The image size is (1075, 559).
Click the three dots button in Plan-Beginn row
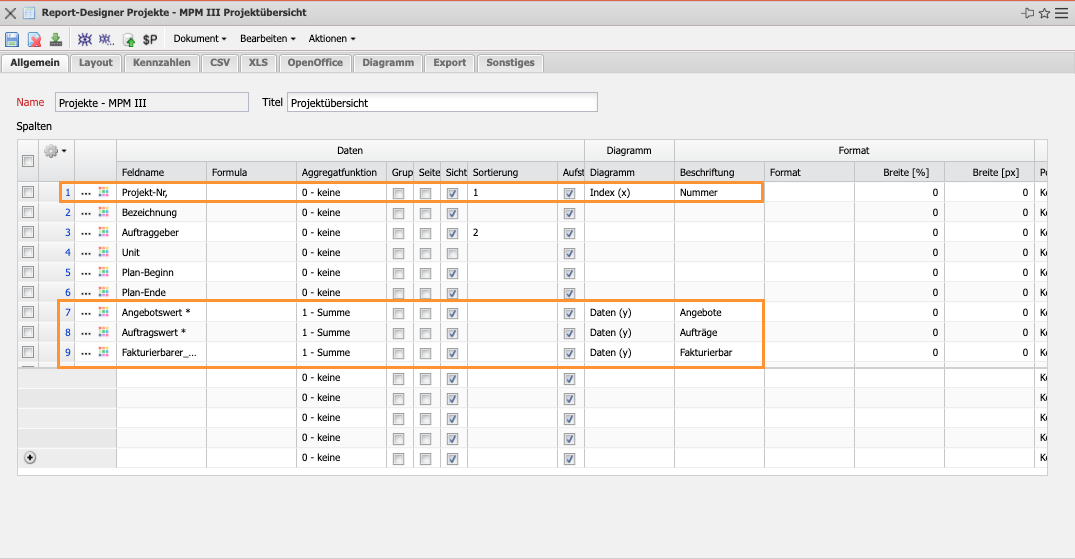(86, 272)
